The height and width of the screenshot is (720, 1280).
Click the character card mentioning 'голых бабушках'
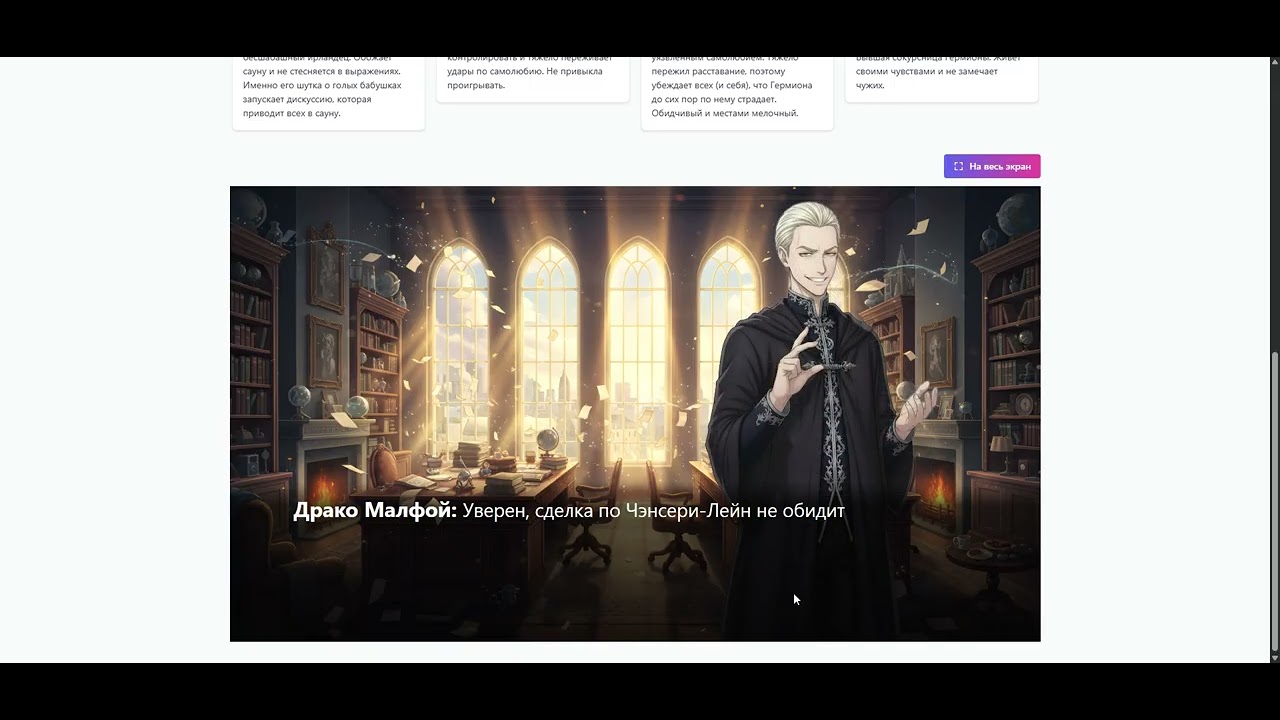point(329,93)
